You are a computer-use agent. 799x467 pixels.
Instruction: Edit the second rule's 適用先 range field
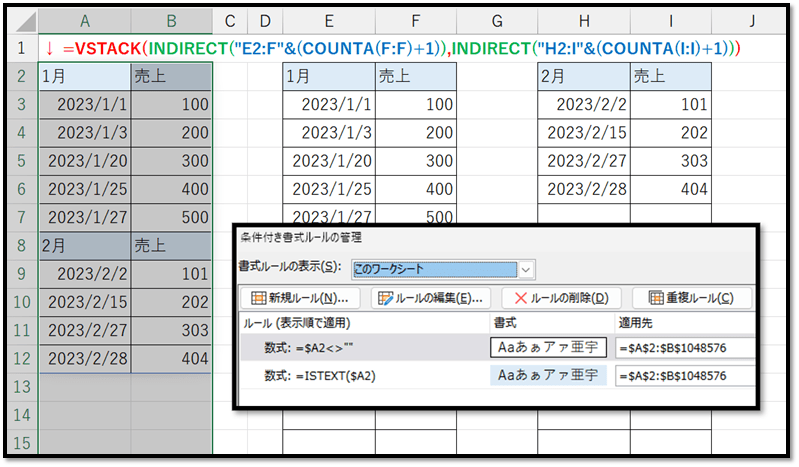tap(684, 375)
